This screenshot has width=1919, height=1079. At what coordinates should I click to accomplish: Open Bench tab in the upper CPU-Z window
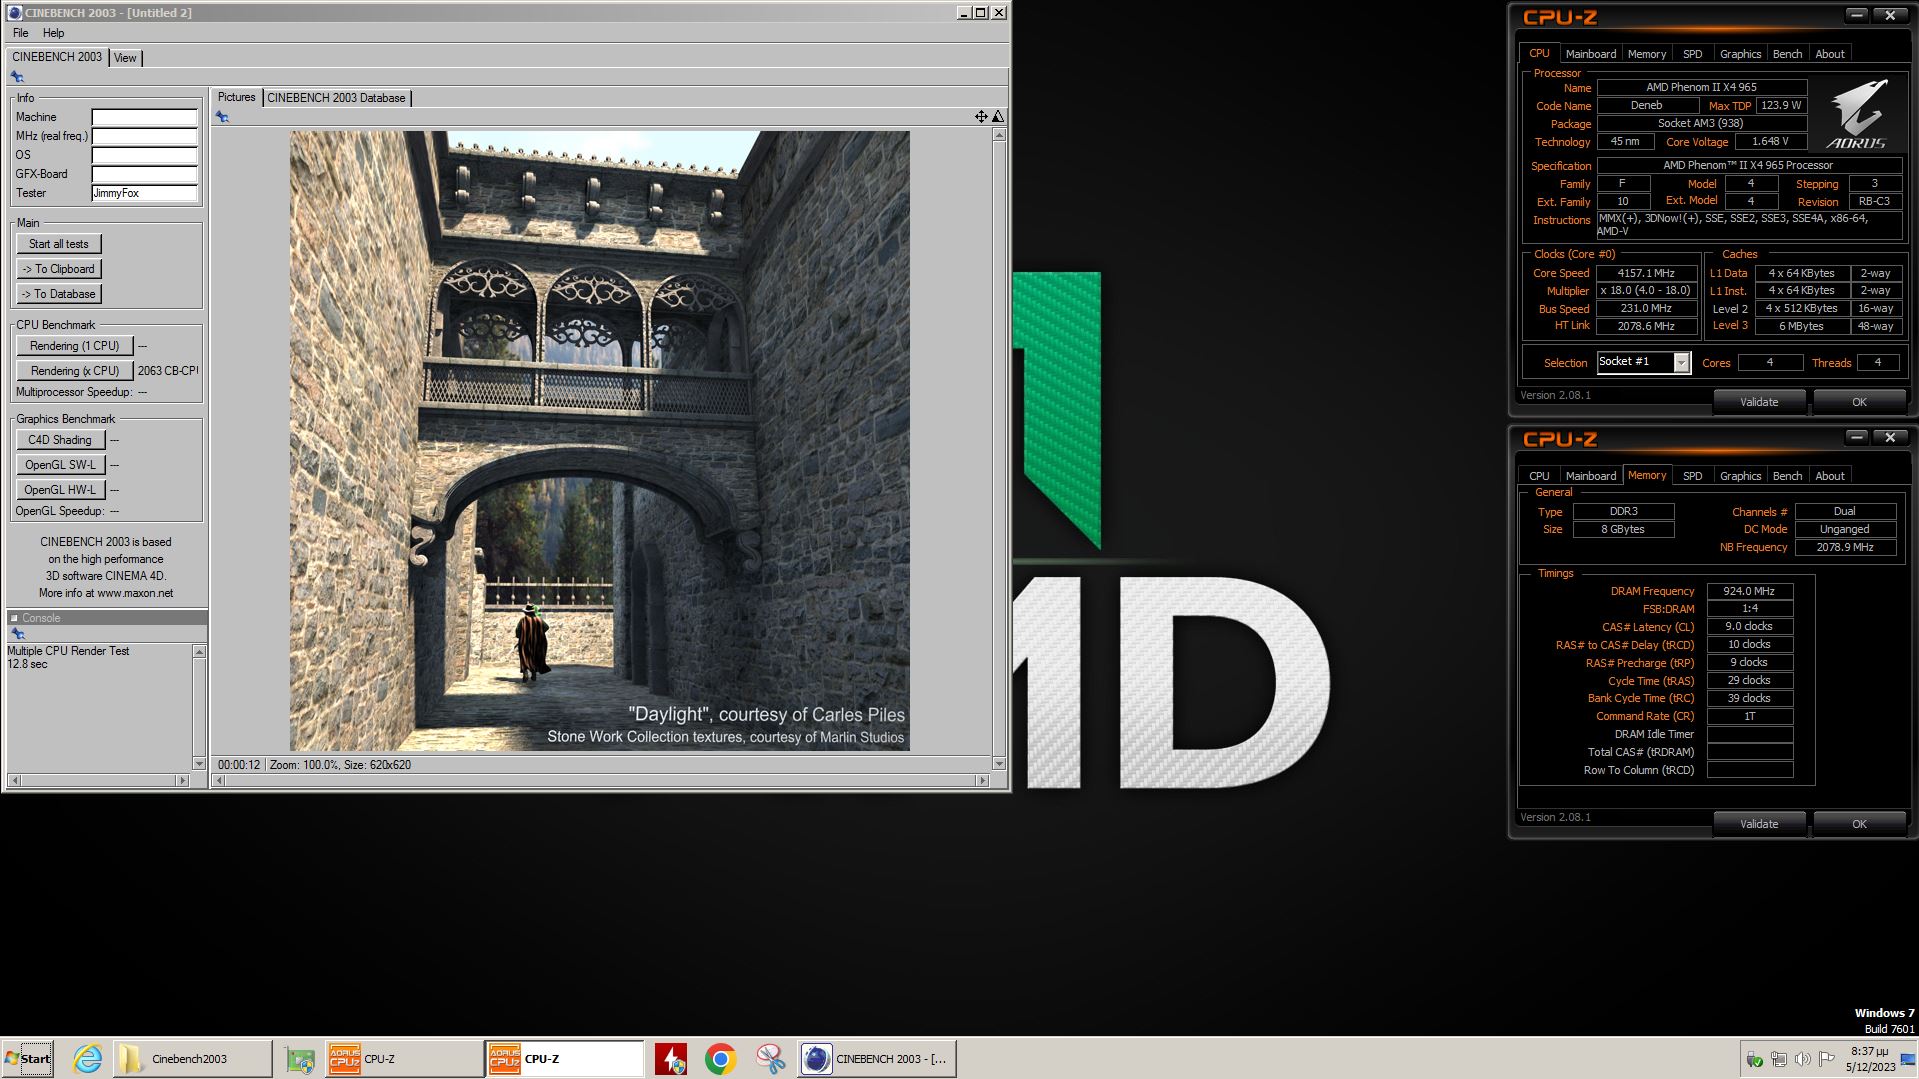(x=1787, y=54)
